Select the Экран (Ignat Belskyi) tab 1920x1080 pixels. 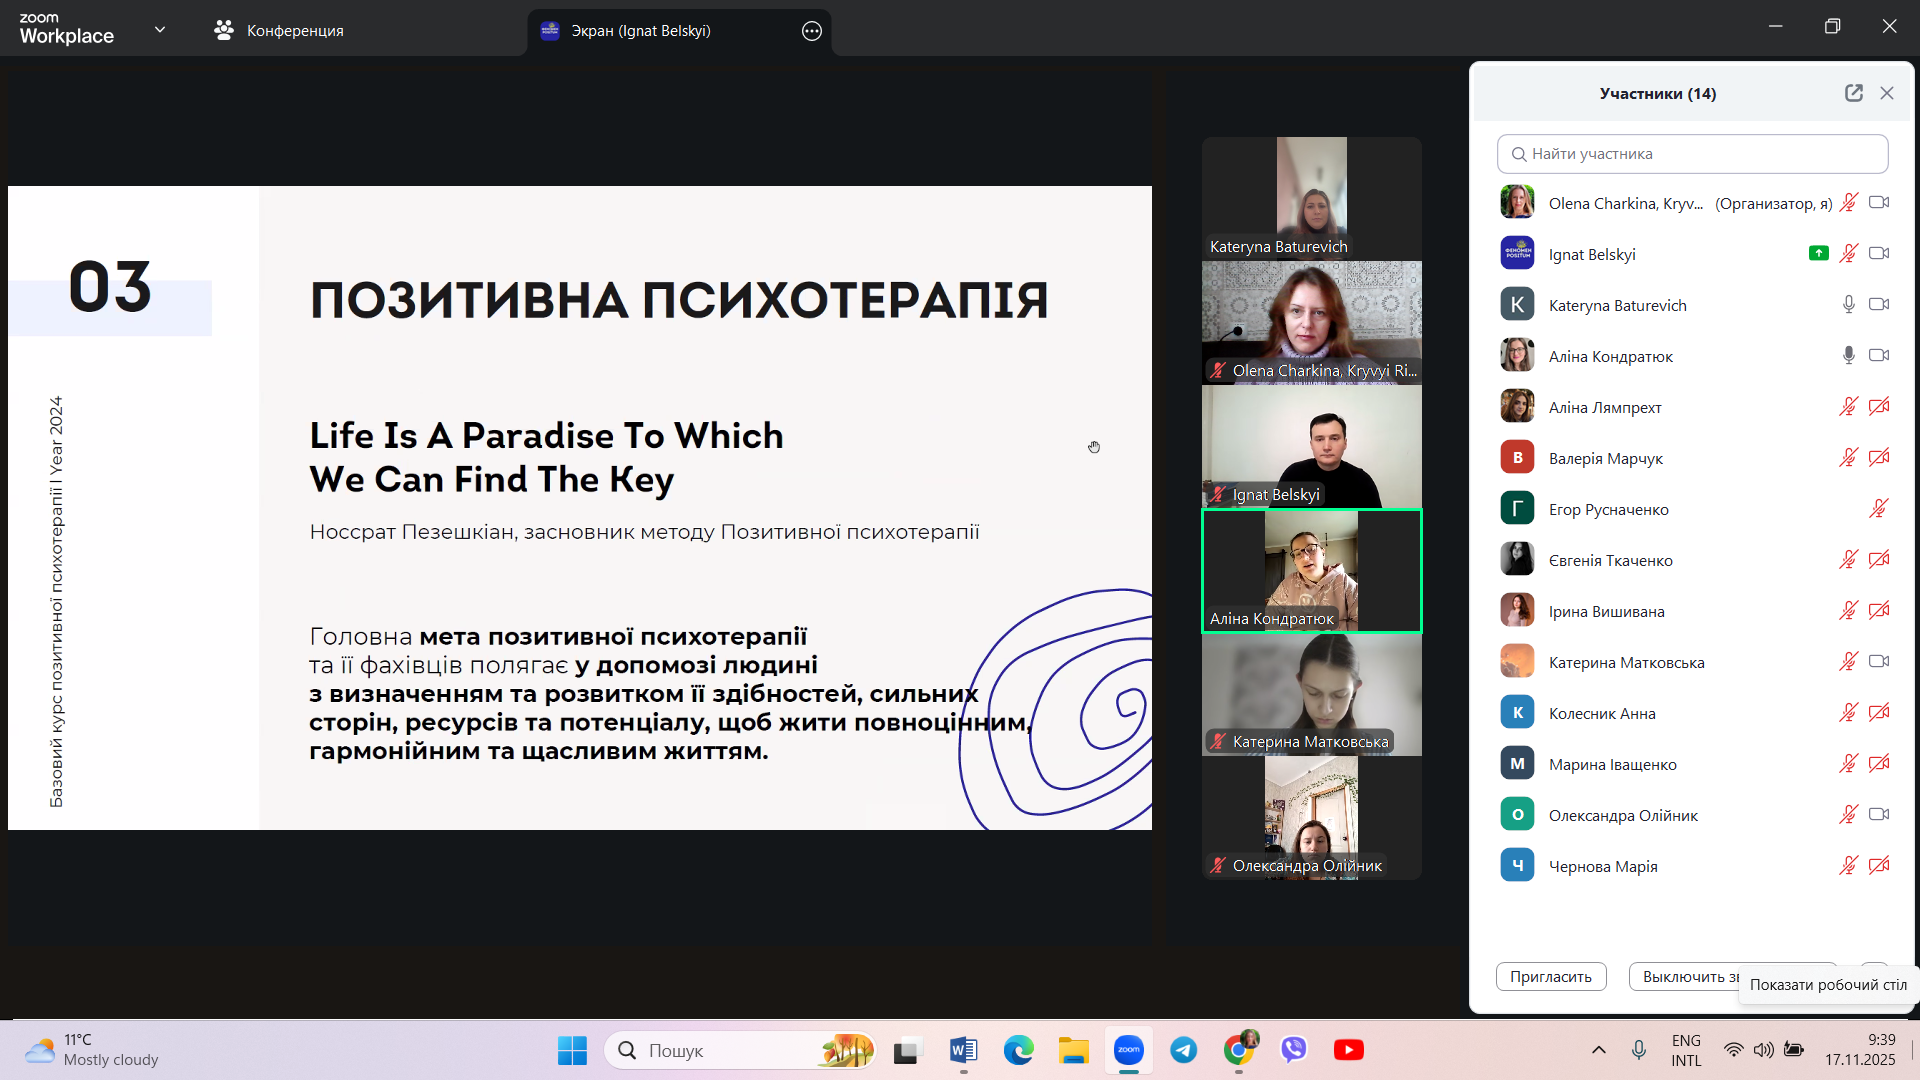click(640, 31)
